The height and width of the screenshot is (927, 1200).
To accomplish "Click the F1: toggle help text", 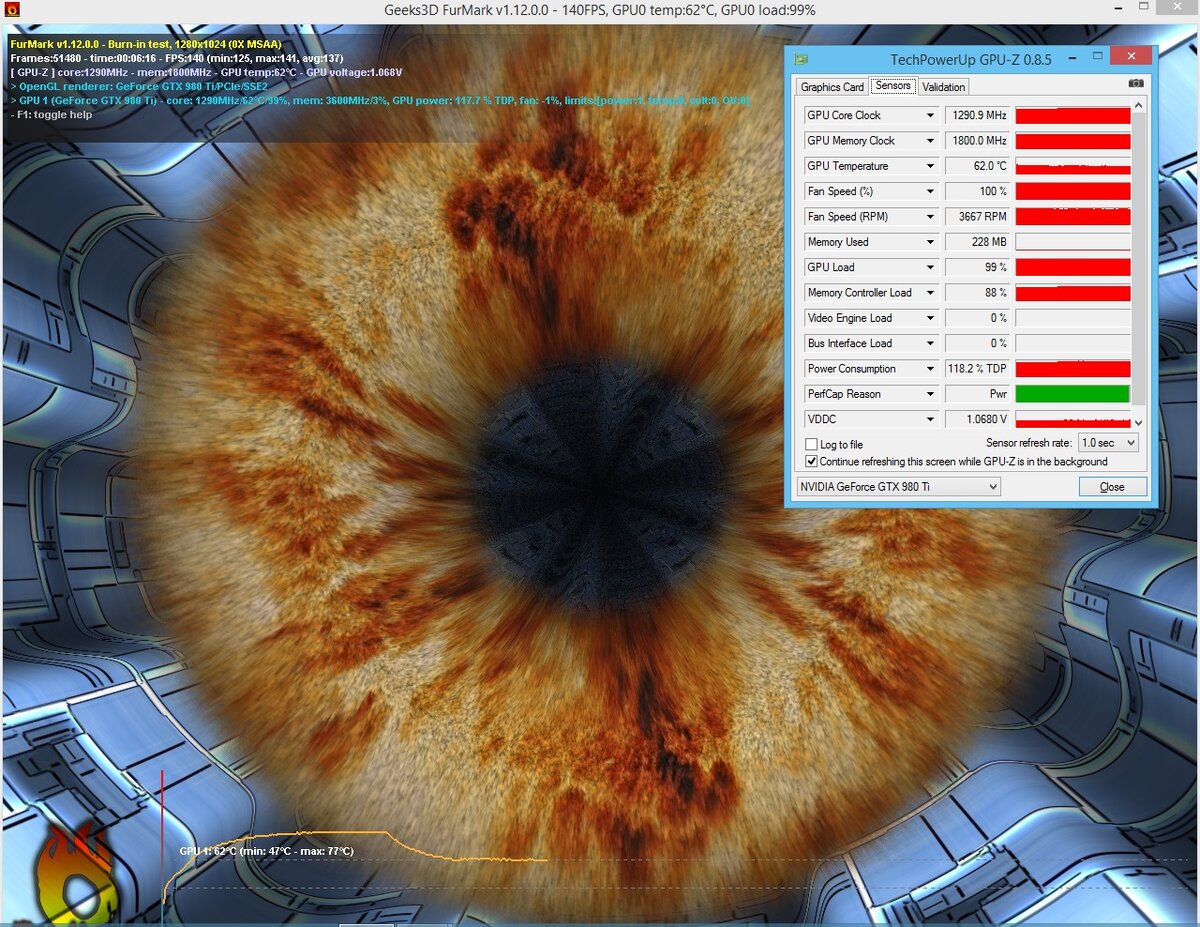I will [x=51, y=114].
